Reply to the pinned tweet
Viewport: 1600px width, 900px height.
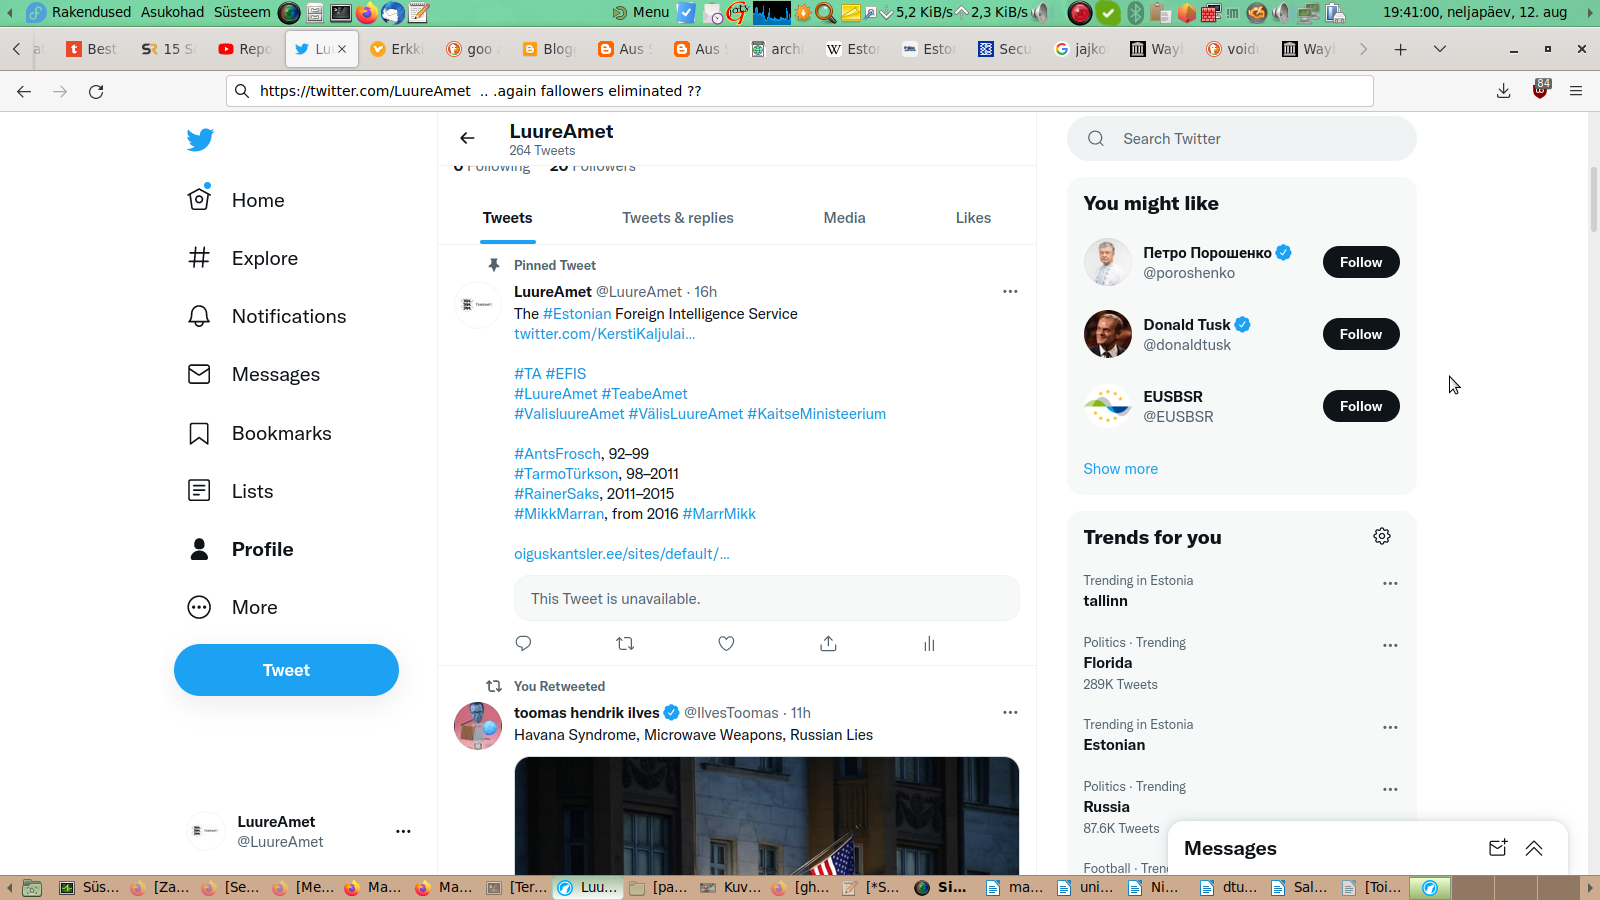click(x=523, y=643)
